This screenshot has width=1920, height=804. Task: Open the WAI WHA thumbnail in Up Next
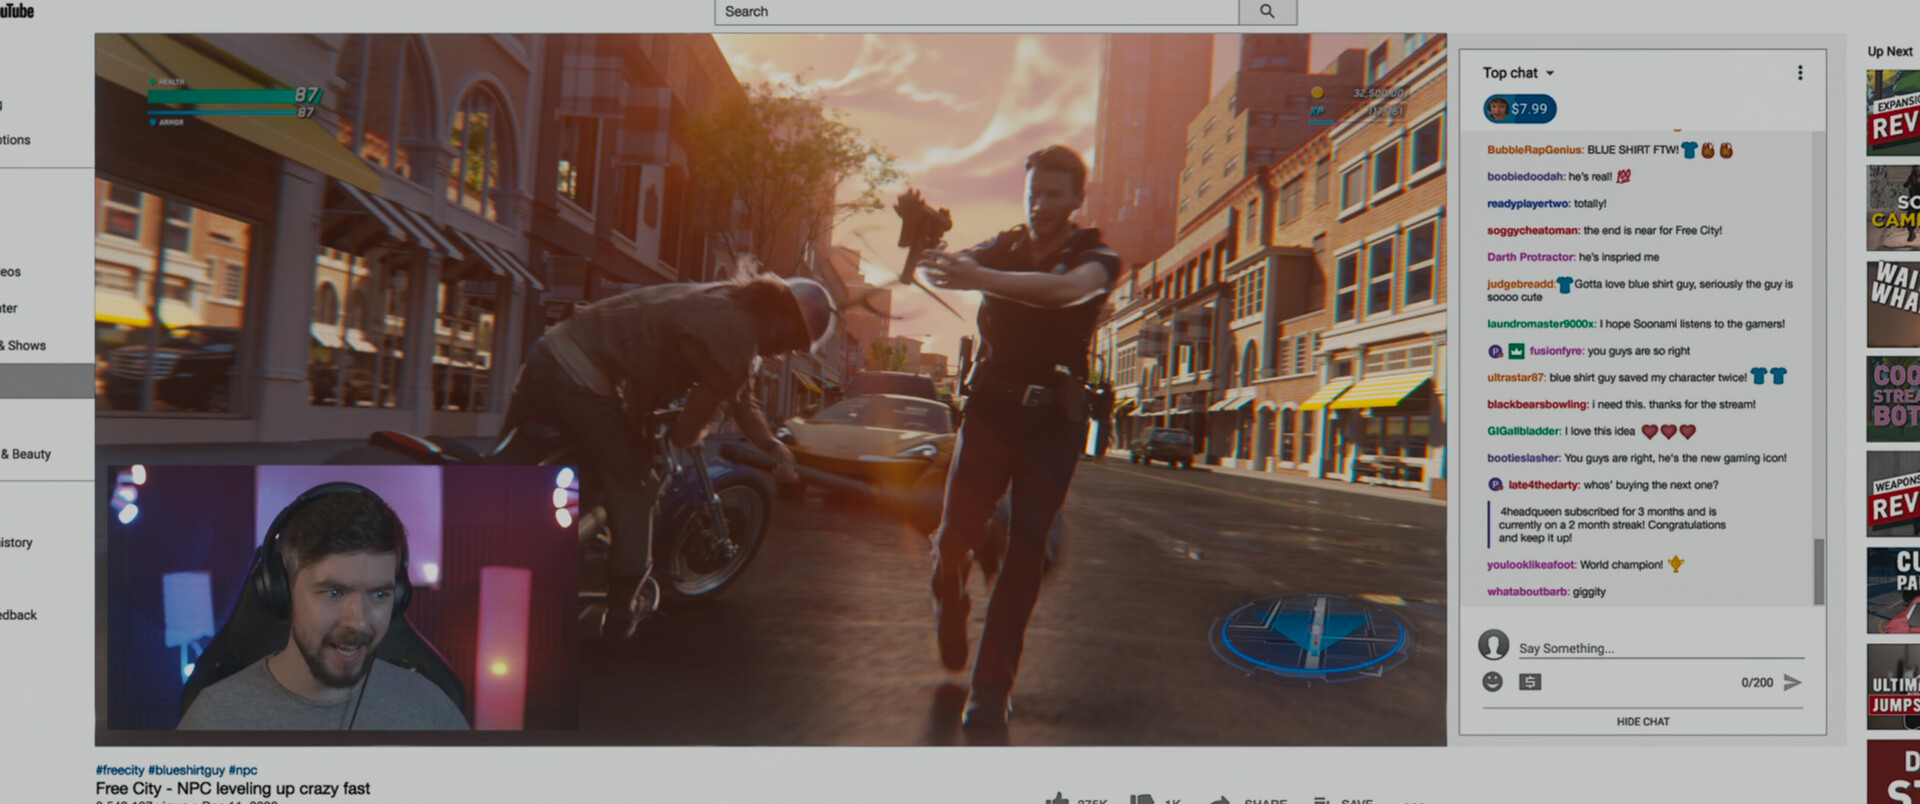(x=1893, y=304)
